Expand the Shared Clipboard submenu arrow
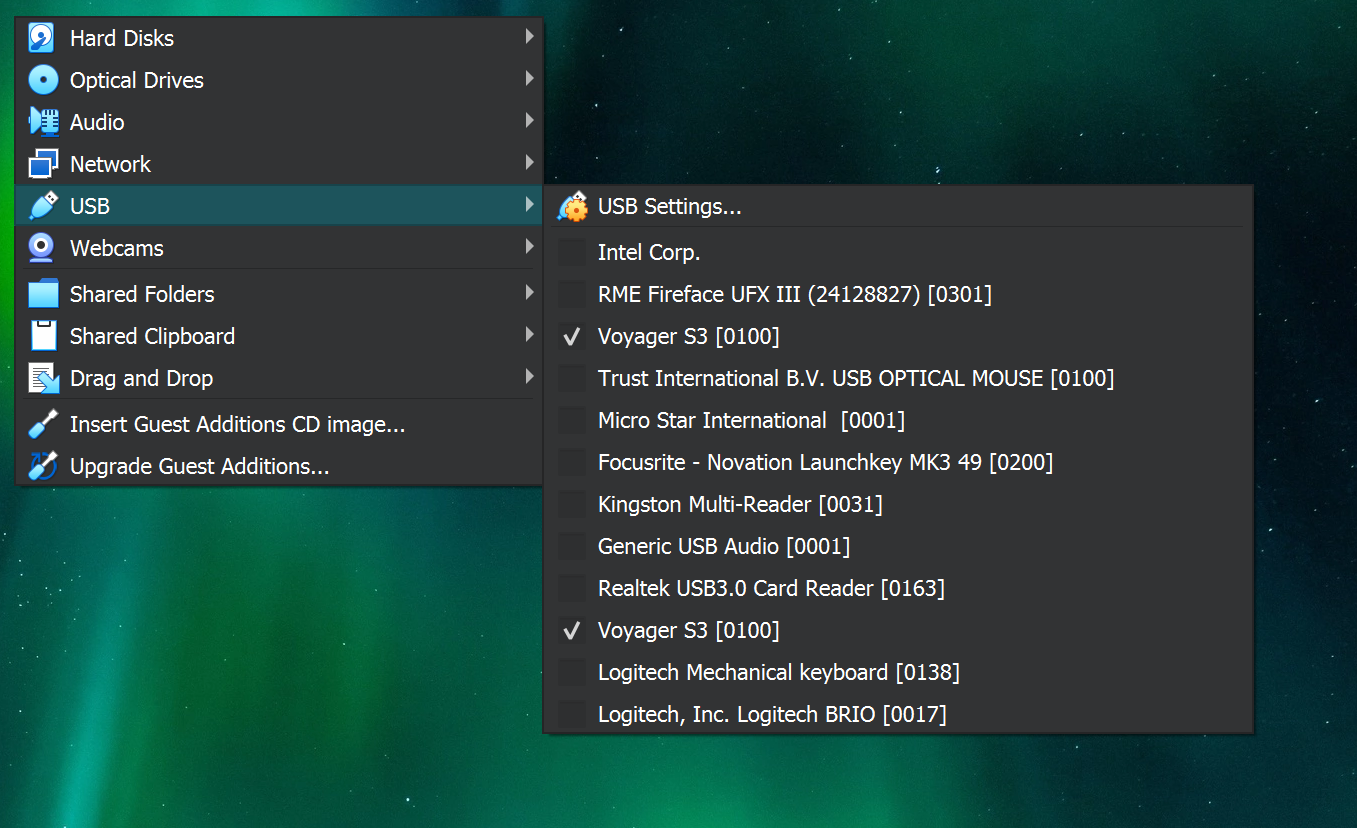 (529, 335)
